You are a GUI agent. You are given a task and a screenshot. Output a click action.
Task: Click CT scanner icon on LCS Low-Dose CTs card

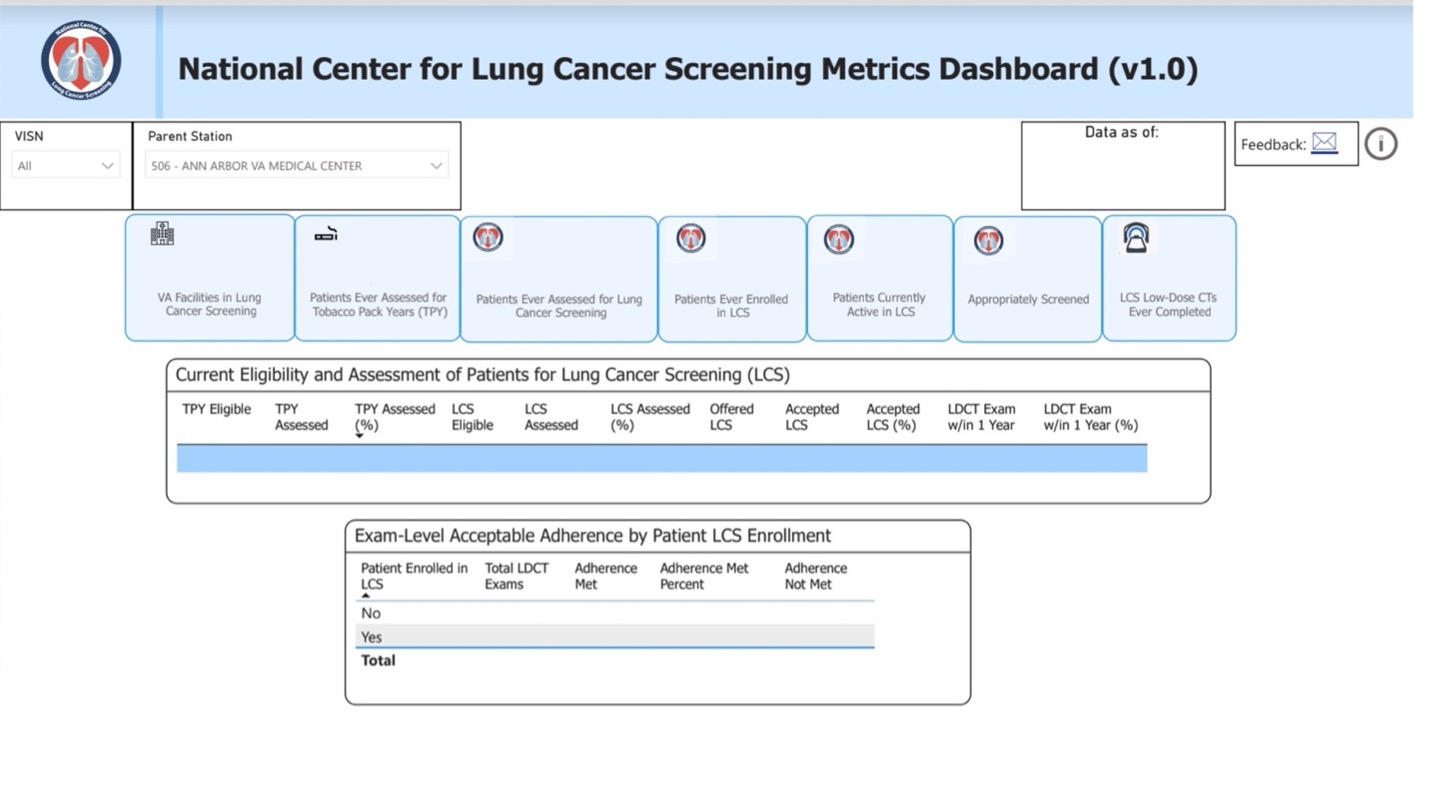coord(1136,237)
